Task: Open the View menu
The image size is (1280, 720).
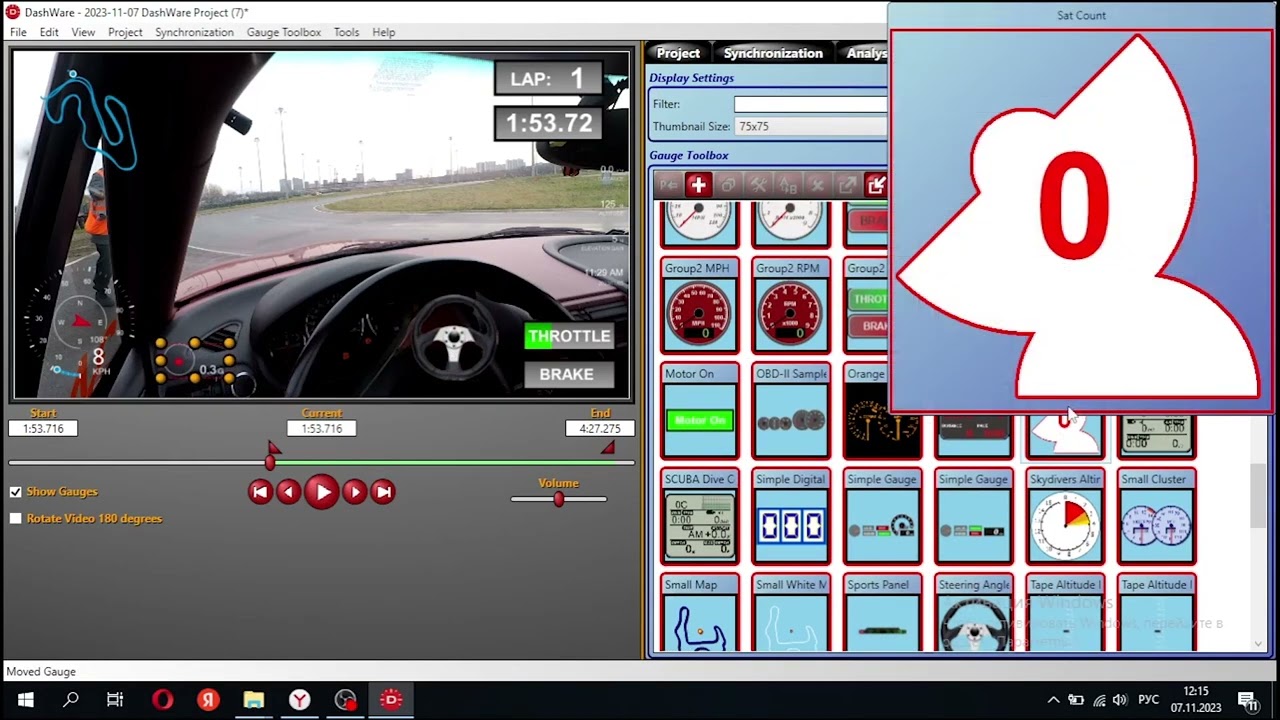Action: coord(83,32)
